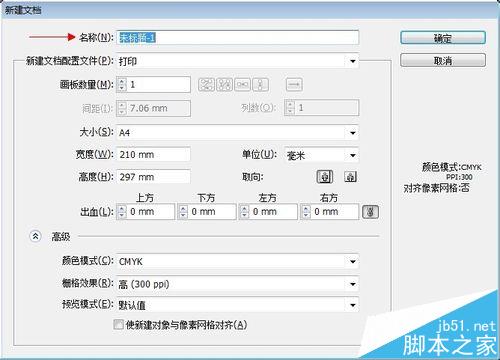Image resolution: width=500 pixels, height=360 pixels.
Task: Click 画板数量 stepper arrows
Action: pyautogui.click(x=122, y=85)
